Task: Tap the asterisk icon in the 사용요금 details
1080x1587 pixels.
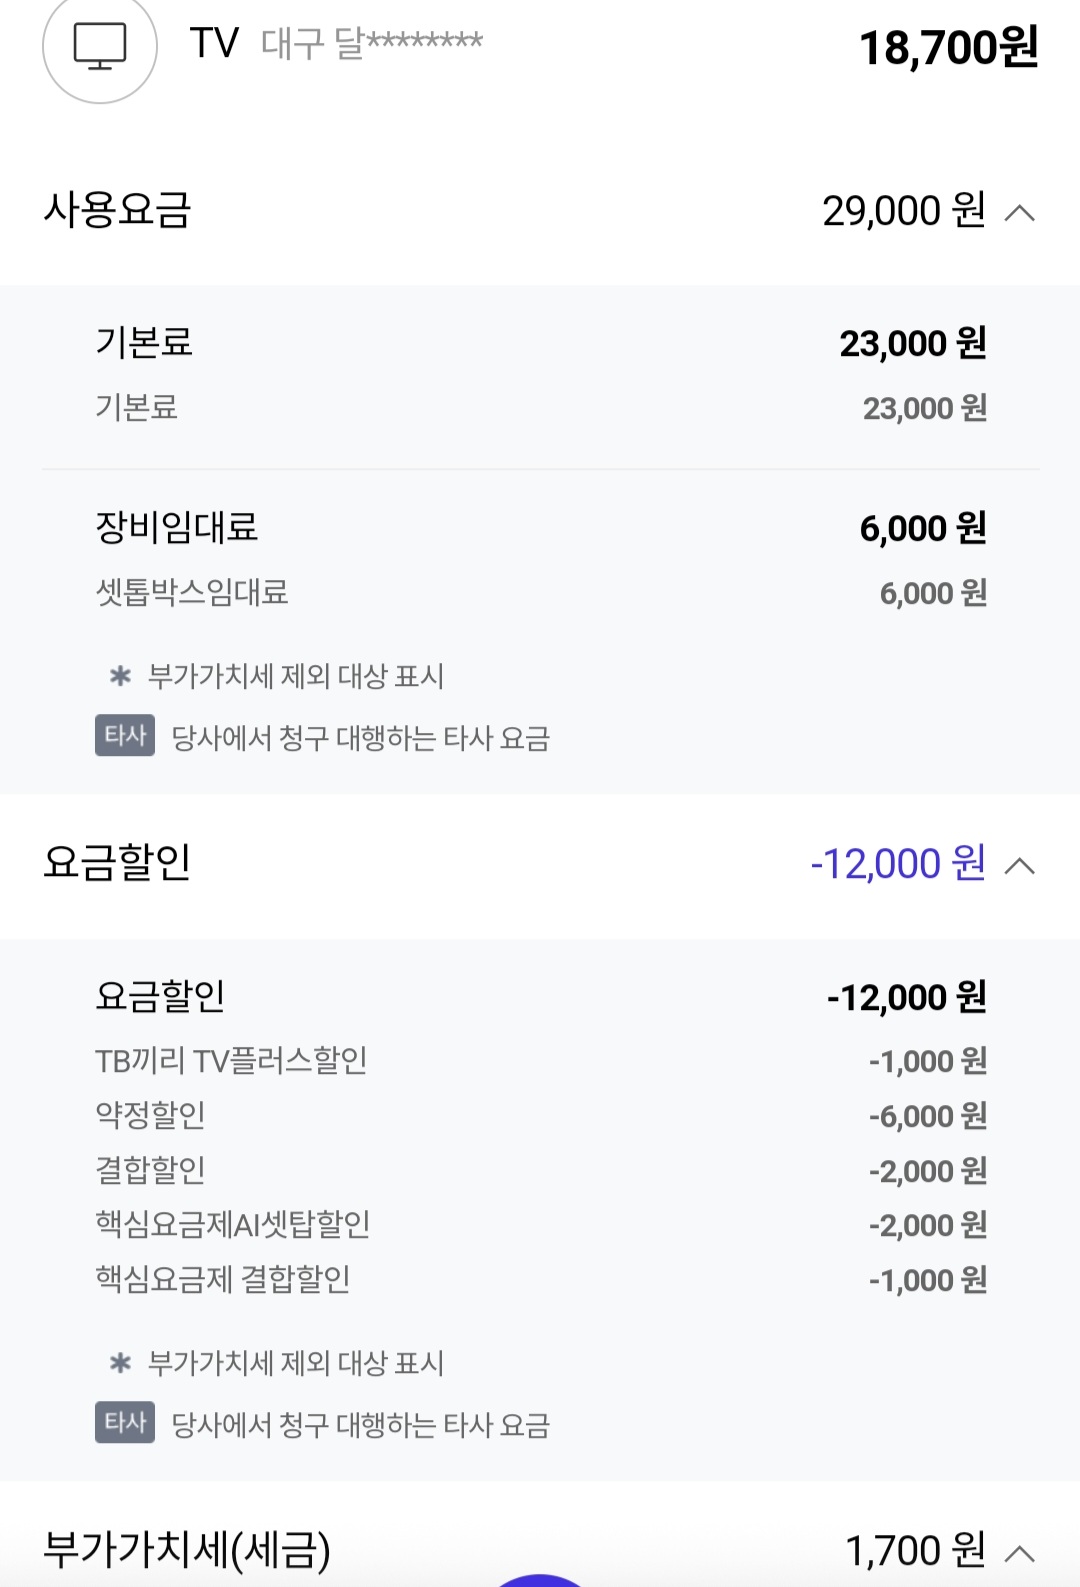Action: 120,676
